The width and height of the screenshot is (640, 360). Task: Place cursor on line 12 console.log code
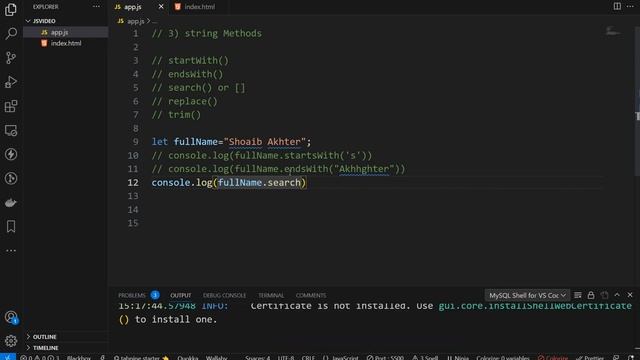pos(229,182)
